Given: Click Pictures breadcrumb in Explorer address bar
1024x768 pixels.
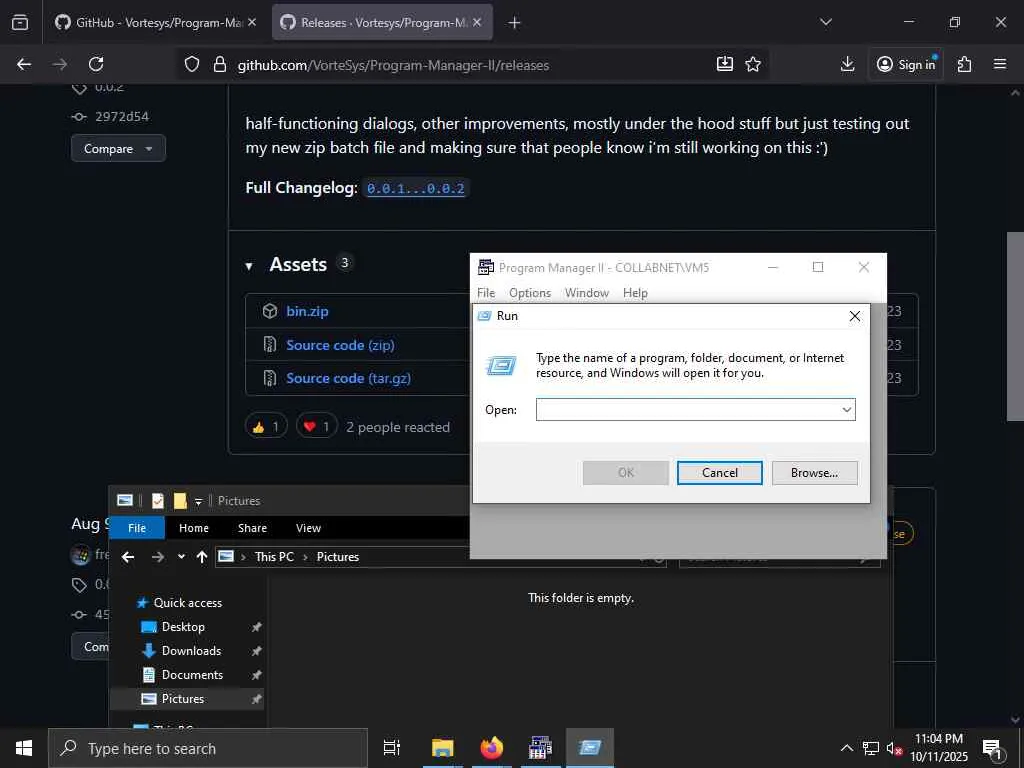Looking at the screenshot, I should 338,557.
